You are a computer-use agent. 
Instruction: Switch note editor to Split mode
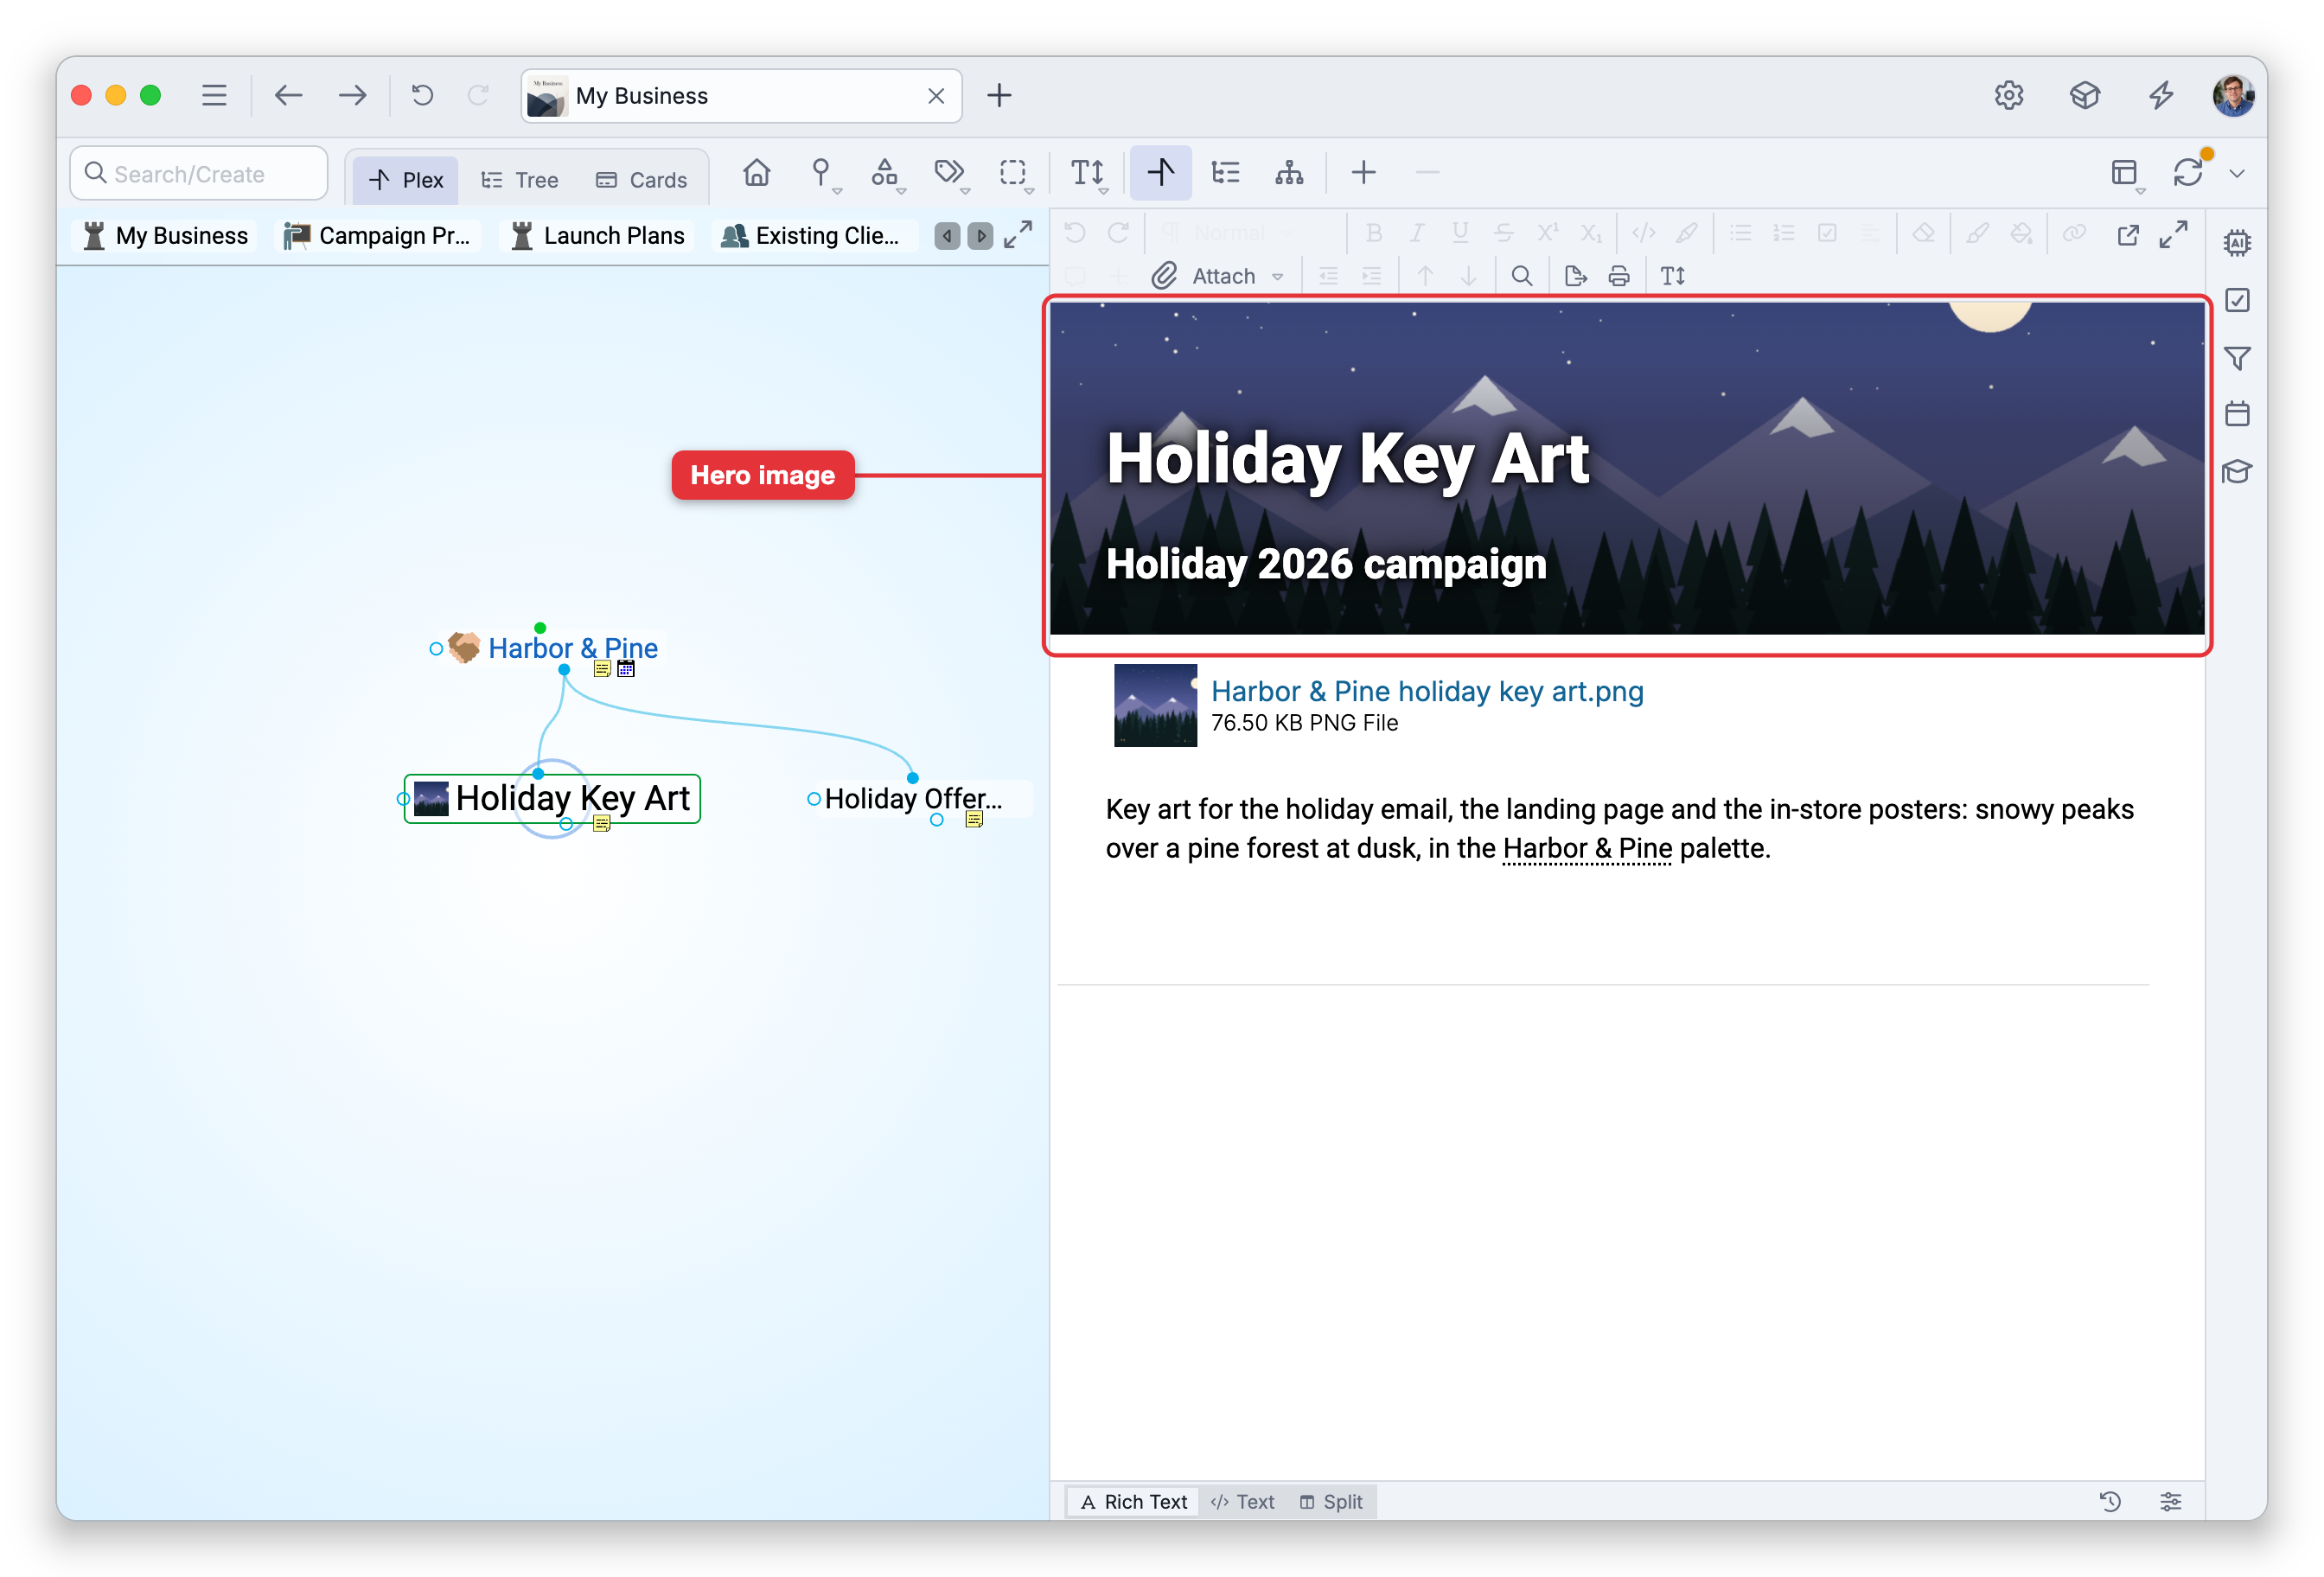click(1330, 1501)
